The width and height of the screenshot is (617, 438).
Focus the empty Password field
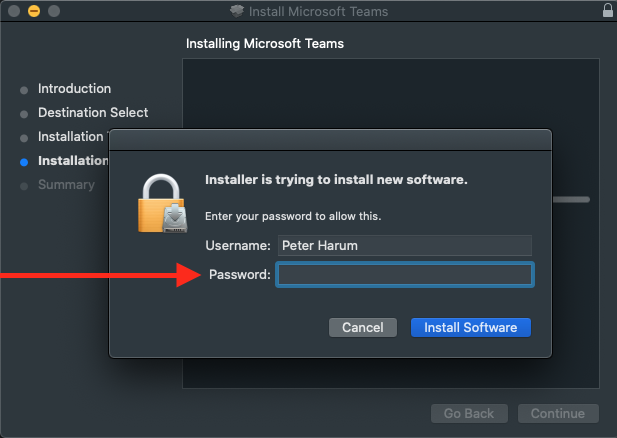(404, 275)
